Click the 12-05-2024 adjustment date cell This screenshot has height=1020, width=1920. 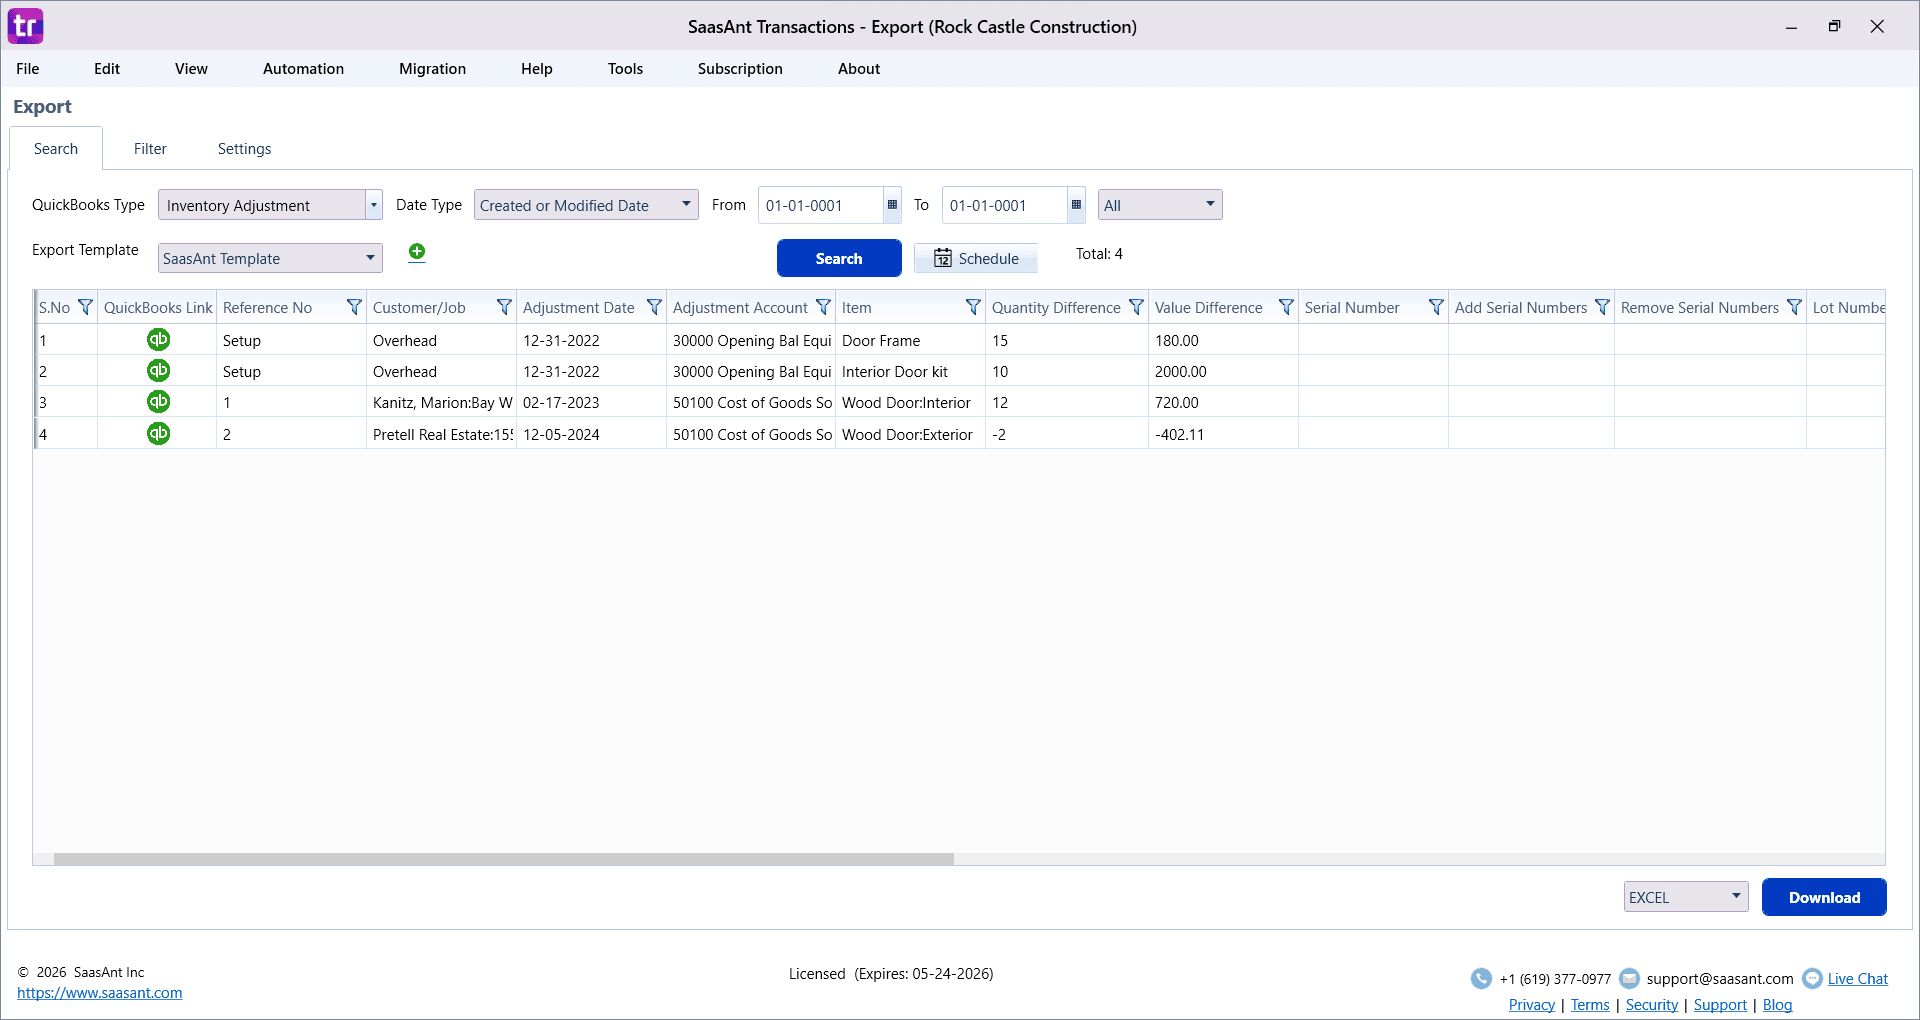591,434
